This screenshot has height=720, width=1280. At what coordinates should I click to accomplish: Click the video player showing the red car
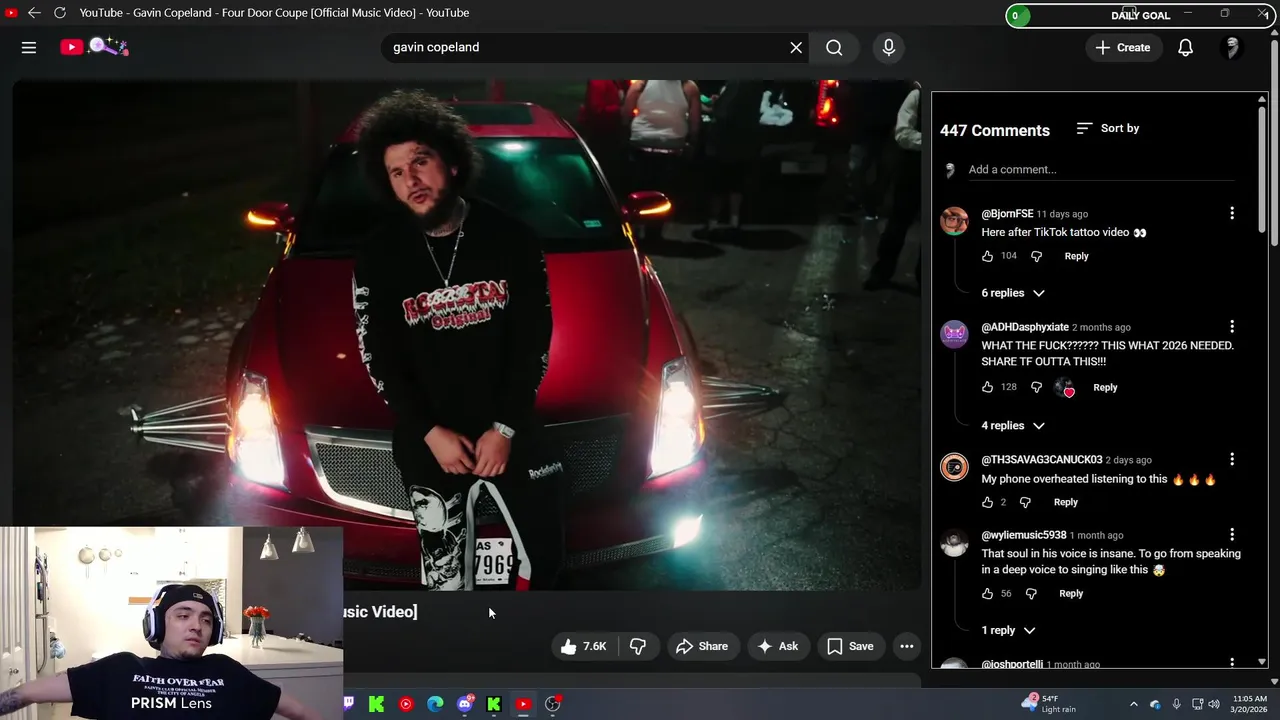[466, 335]
